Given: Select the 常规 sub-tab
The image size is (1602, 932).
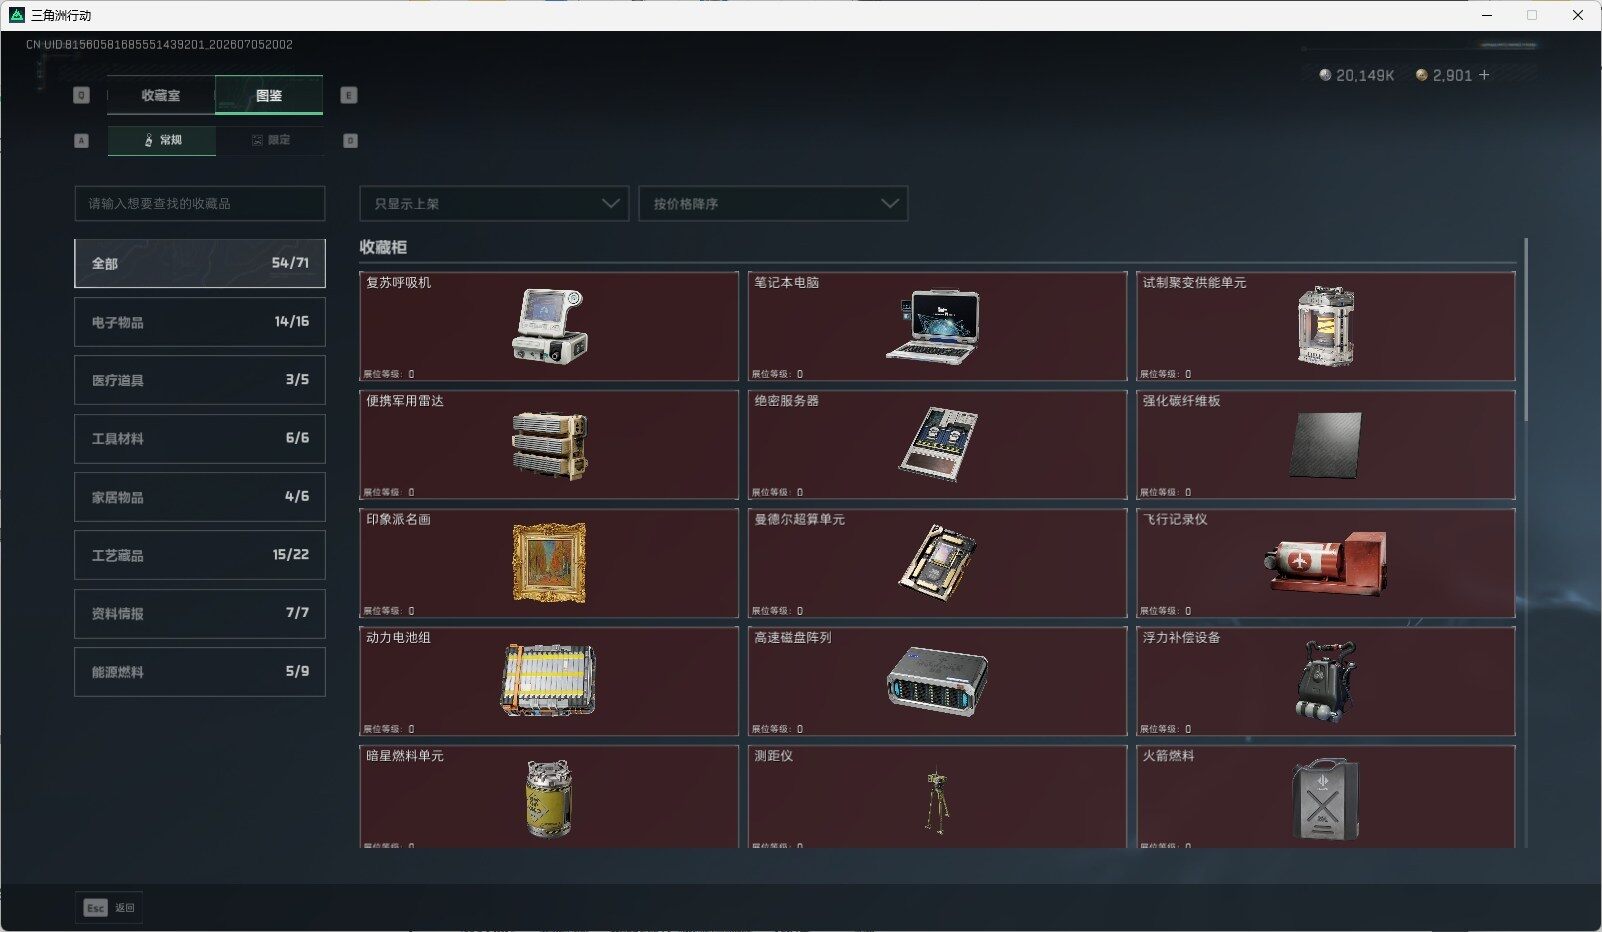Looking at the screenshot, I should point(162,140).
